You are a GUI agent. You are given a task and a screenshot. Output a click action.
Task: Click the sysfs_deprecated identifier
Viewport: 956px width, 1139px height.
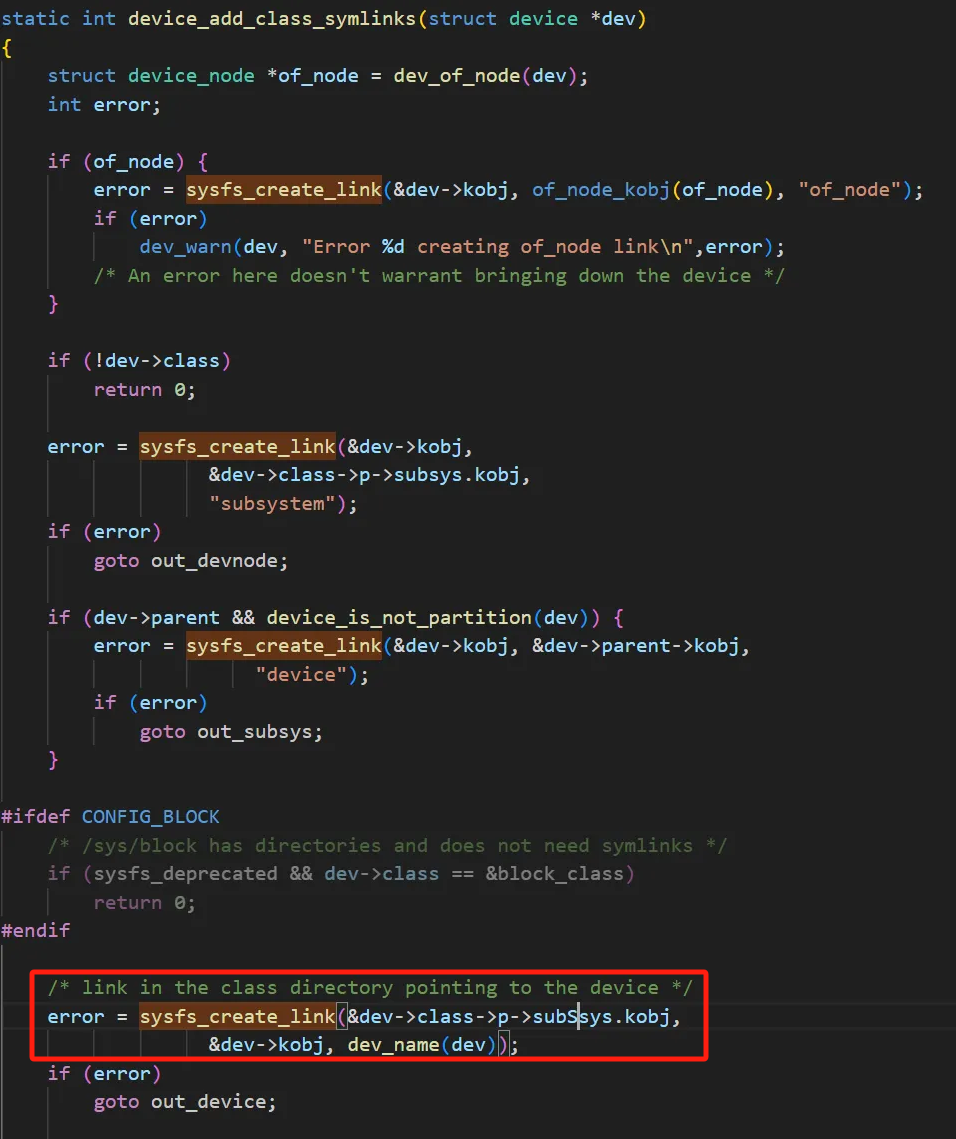pos(185,873)
